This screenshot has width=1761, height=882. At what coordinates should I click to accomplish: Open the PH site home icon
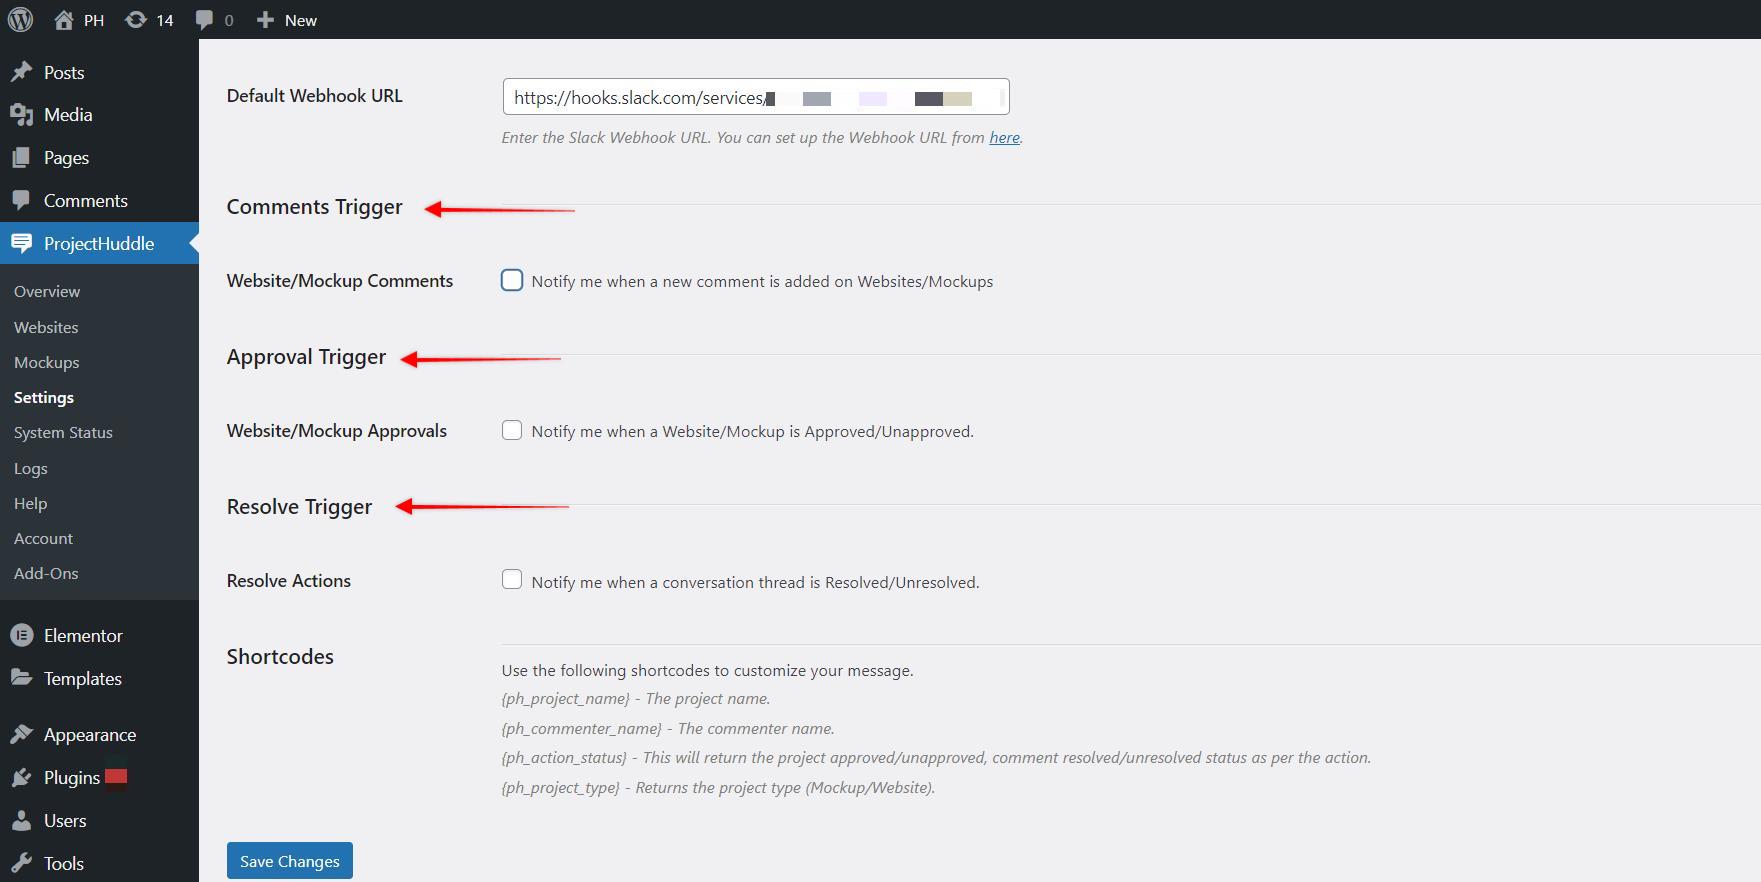tap(64, 20)
